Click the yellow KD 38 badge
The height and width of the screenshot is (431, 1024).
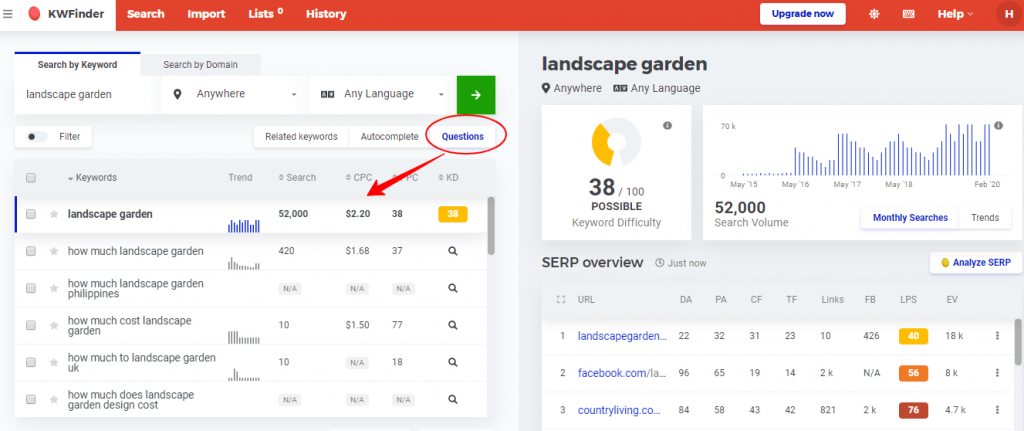coord(453,214)
